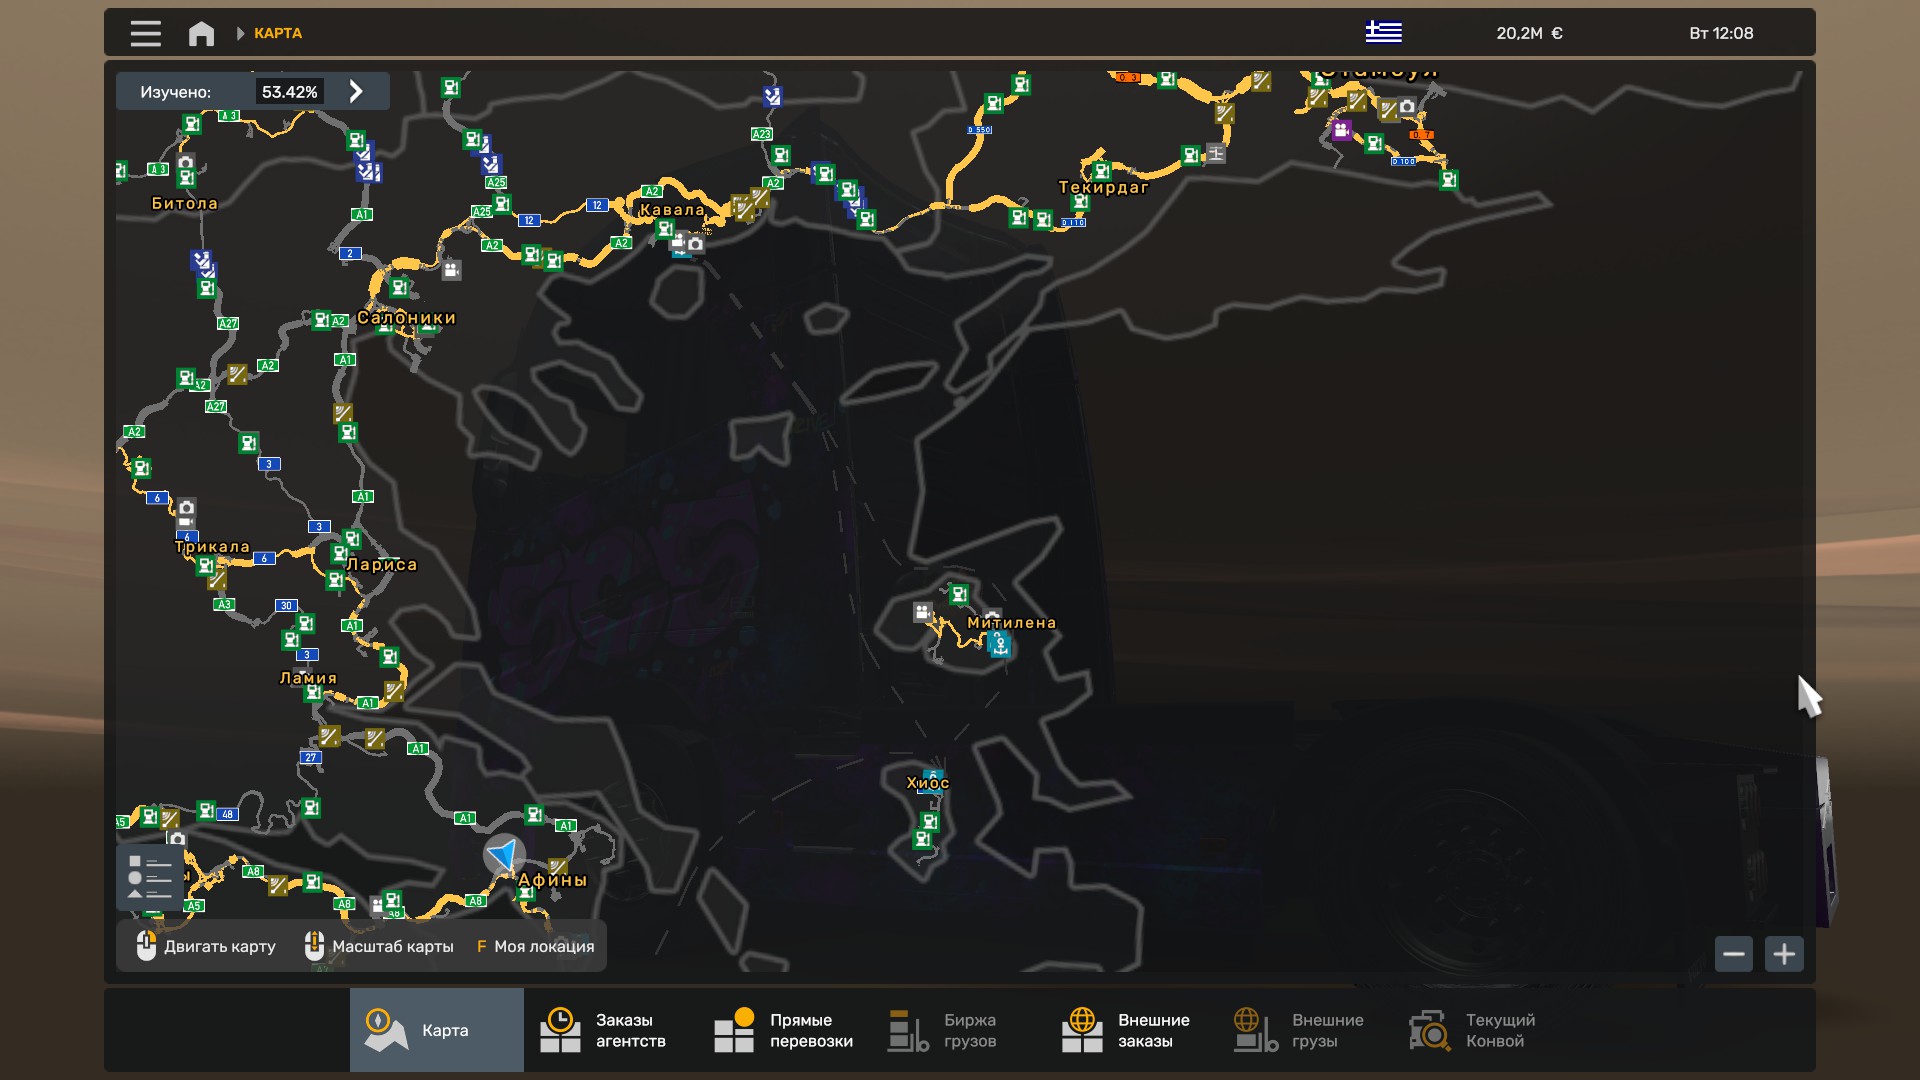Click the road 30 sign near Лариса
The height and width of the screenshot is (1080, 1920).
point(286,606)
